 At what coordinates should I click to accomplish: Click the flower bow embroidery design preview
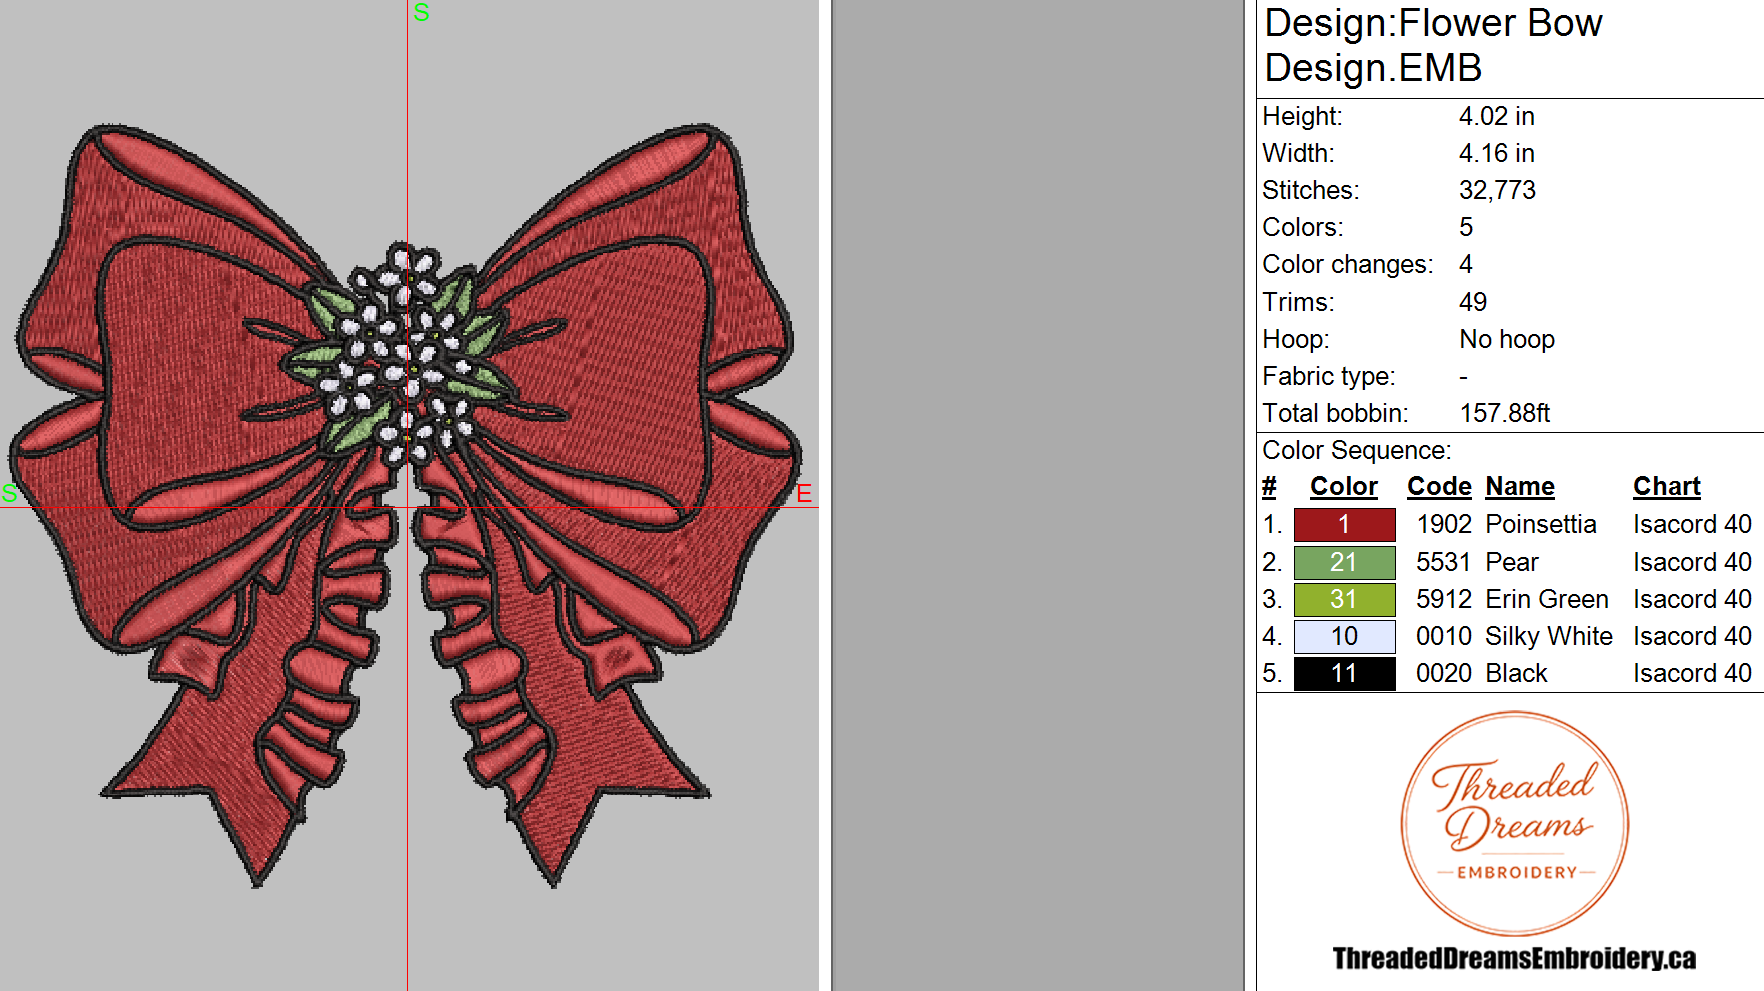[x=405, y=505]
